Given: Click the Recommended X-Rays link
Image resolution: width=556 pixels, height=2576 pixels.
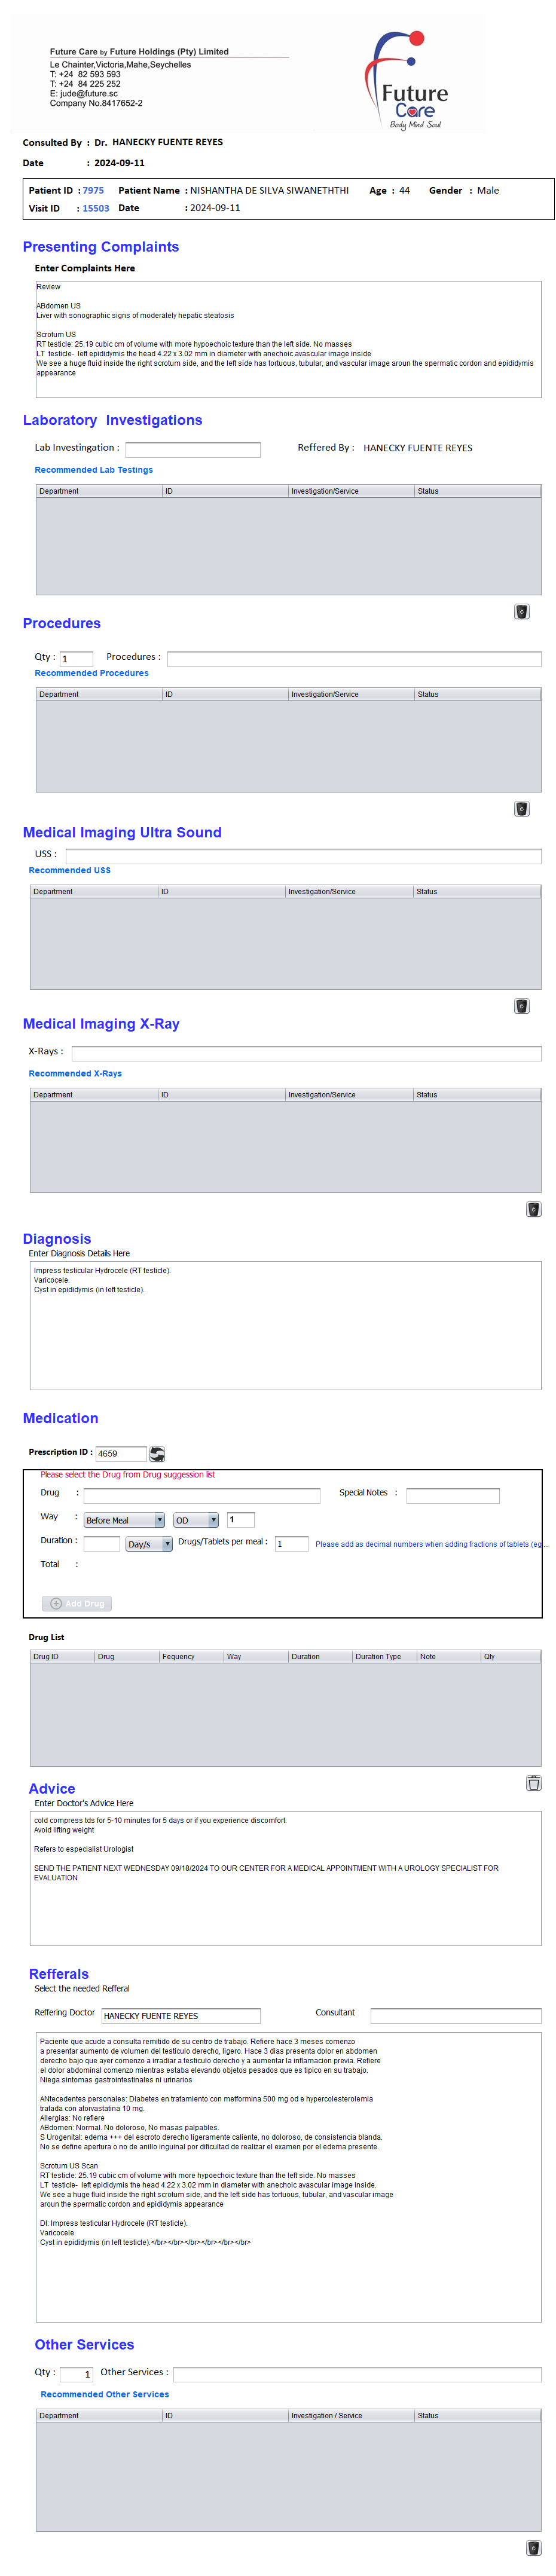Looking at the screenshot, I should pos(75,1073).
